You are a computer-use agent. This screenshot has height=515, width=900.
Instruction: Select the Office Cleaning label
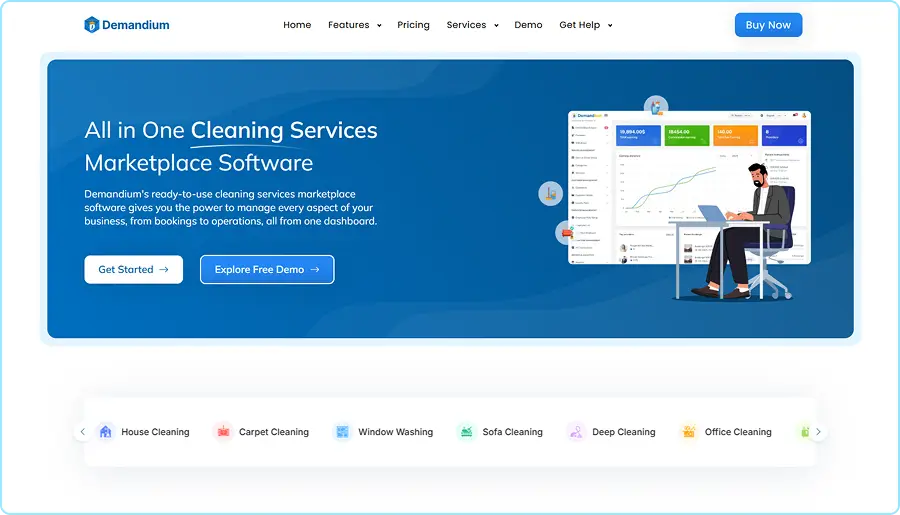(x=738, y=432)
